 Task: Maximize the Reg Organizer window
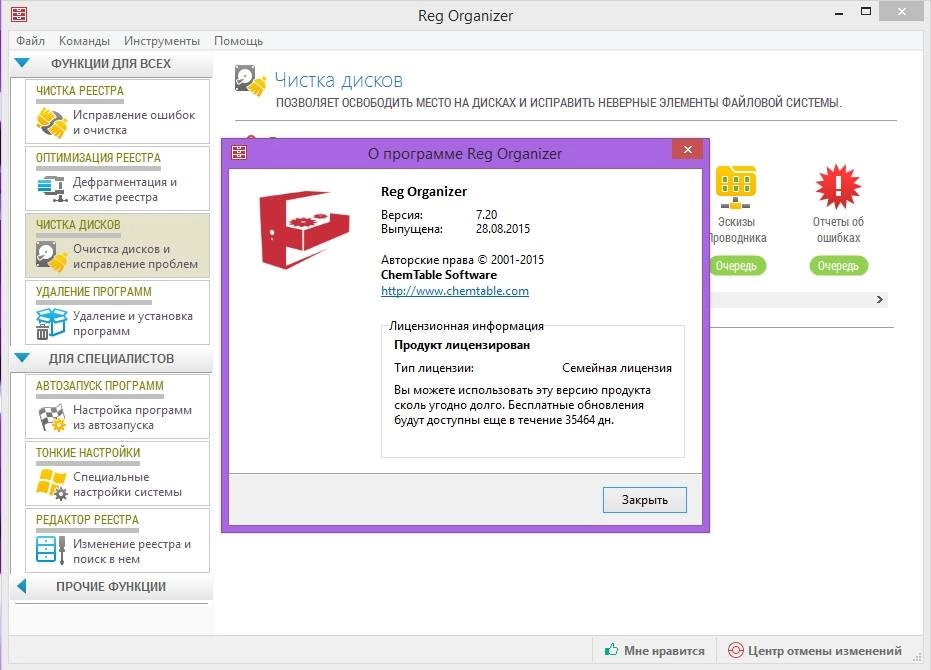coord(866,12)
